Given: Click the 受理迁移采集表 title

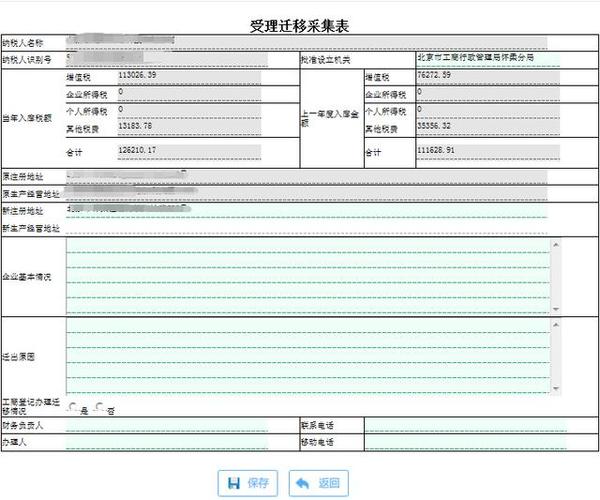Looking at the screenshot, I should point(300,26).
